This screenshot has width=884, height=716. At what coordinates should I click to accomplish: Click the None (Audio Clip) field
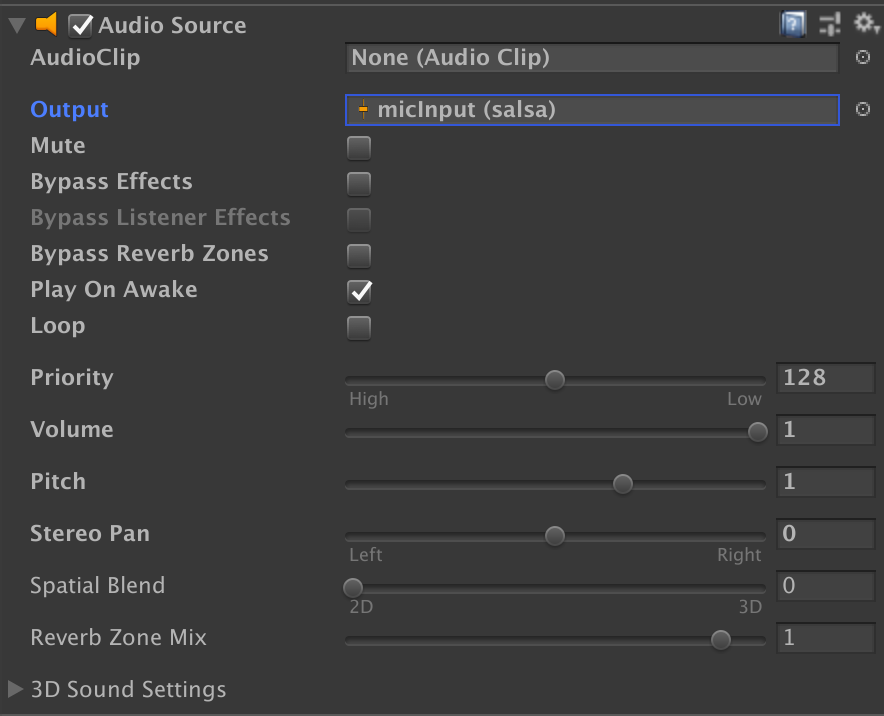pos(592,58)
